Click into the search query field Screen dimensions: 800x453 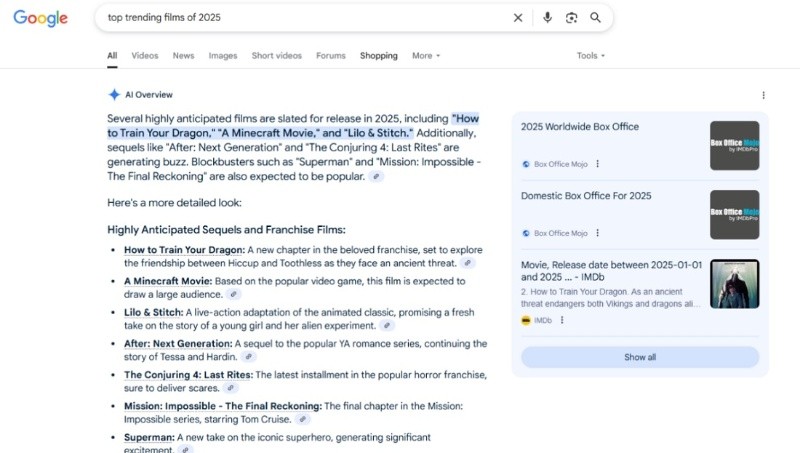[x=306, y=17]
